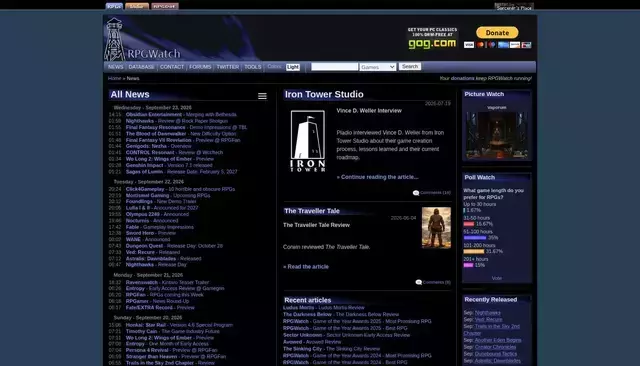The width and height of the screenshot is (640, 366).
Task: Open Genigods: Nezha overview news
Action: tap(158, 146)
